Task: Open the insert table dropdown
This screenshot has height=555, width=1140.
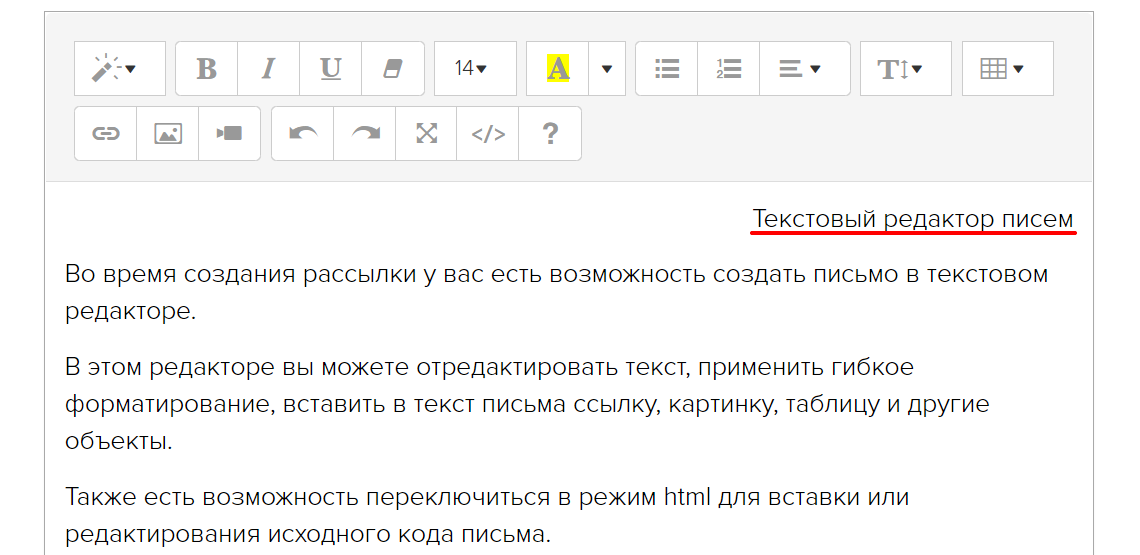Action: click(1007, 69)
